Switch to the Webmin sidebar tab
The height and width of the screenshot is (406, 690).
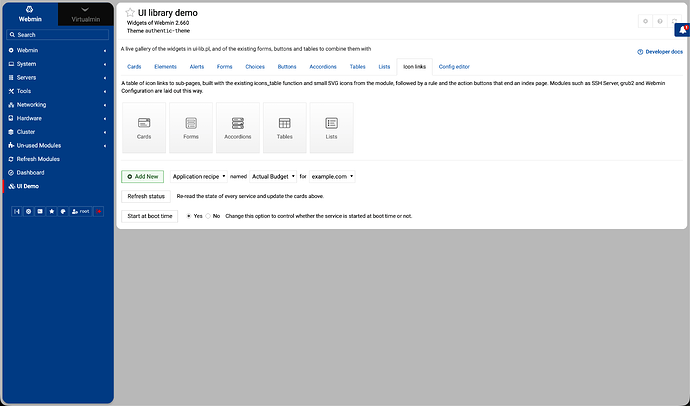point(30,14)
